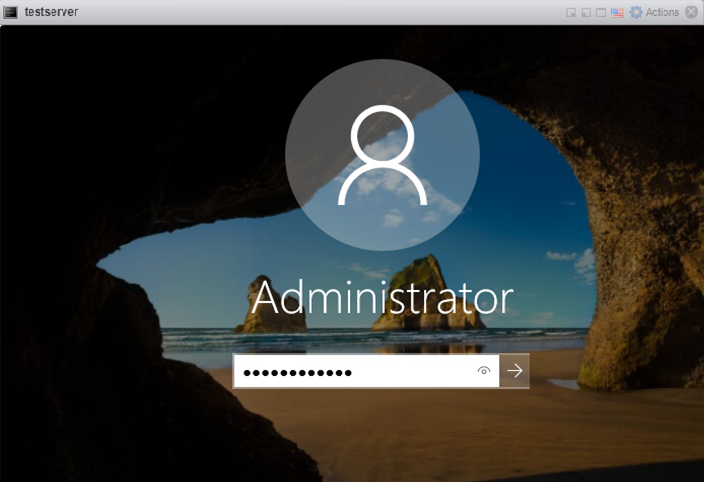Switch console to full window size icon

click(601, 13)
